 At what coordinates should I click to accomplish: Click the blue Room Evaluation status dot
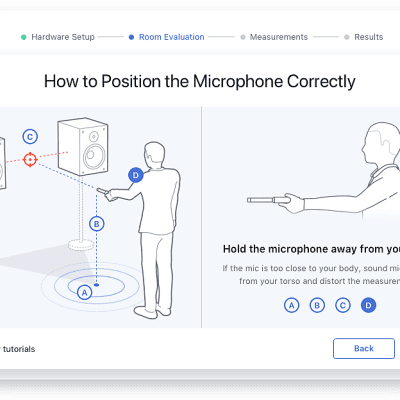131,37
